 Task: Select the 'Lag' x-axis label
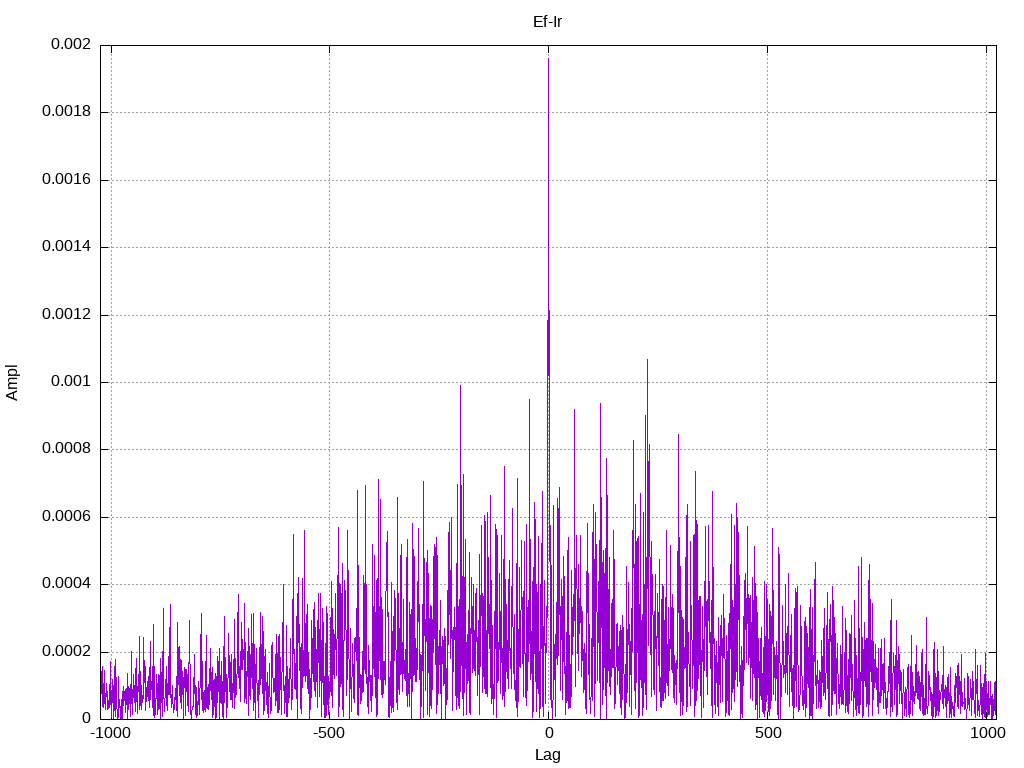tap(547, 755)
